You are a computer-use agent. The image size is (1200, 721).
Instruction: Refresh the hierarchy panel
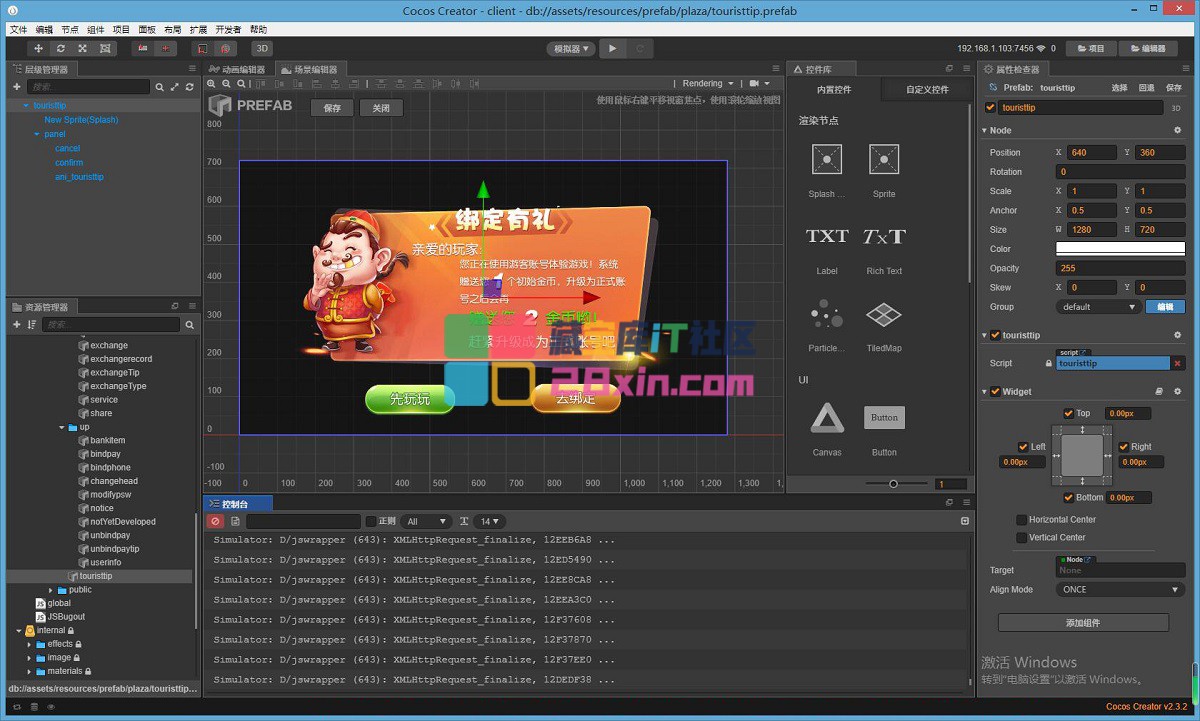[190, 87]
